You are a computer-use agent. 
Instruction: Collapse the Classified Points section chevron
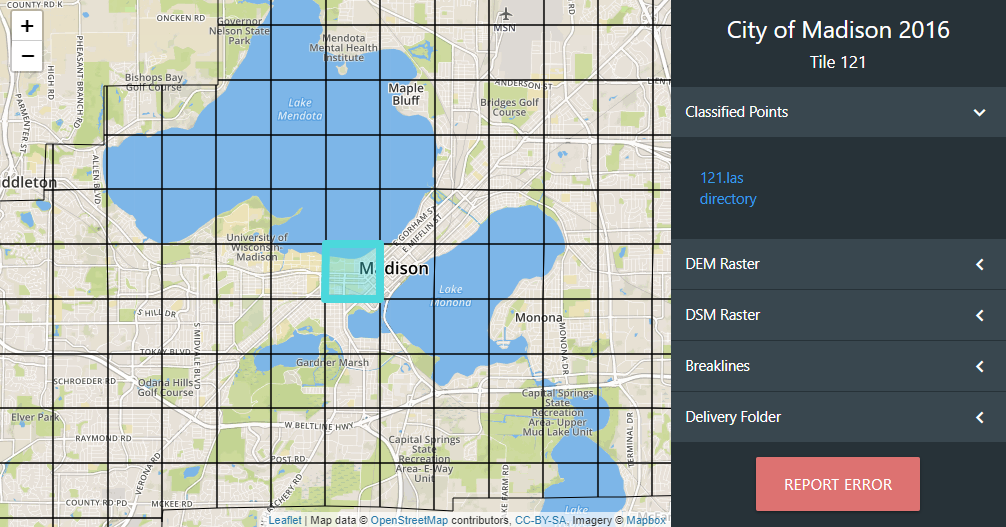pos(979,112)
